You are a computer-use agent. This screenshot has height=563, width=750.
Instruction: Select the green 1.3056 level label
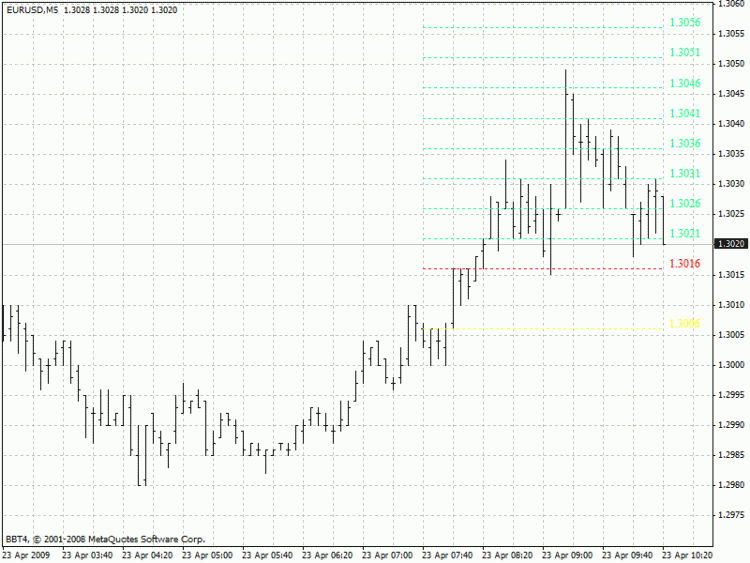point(685,22)
